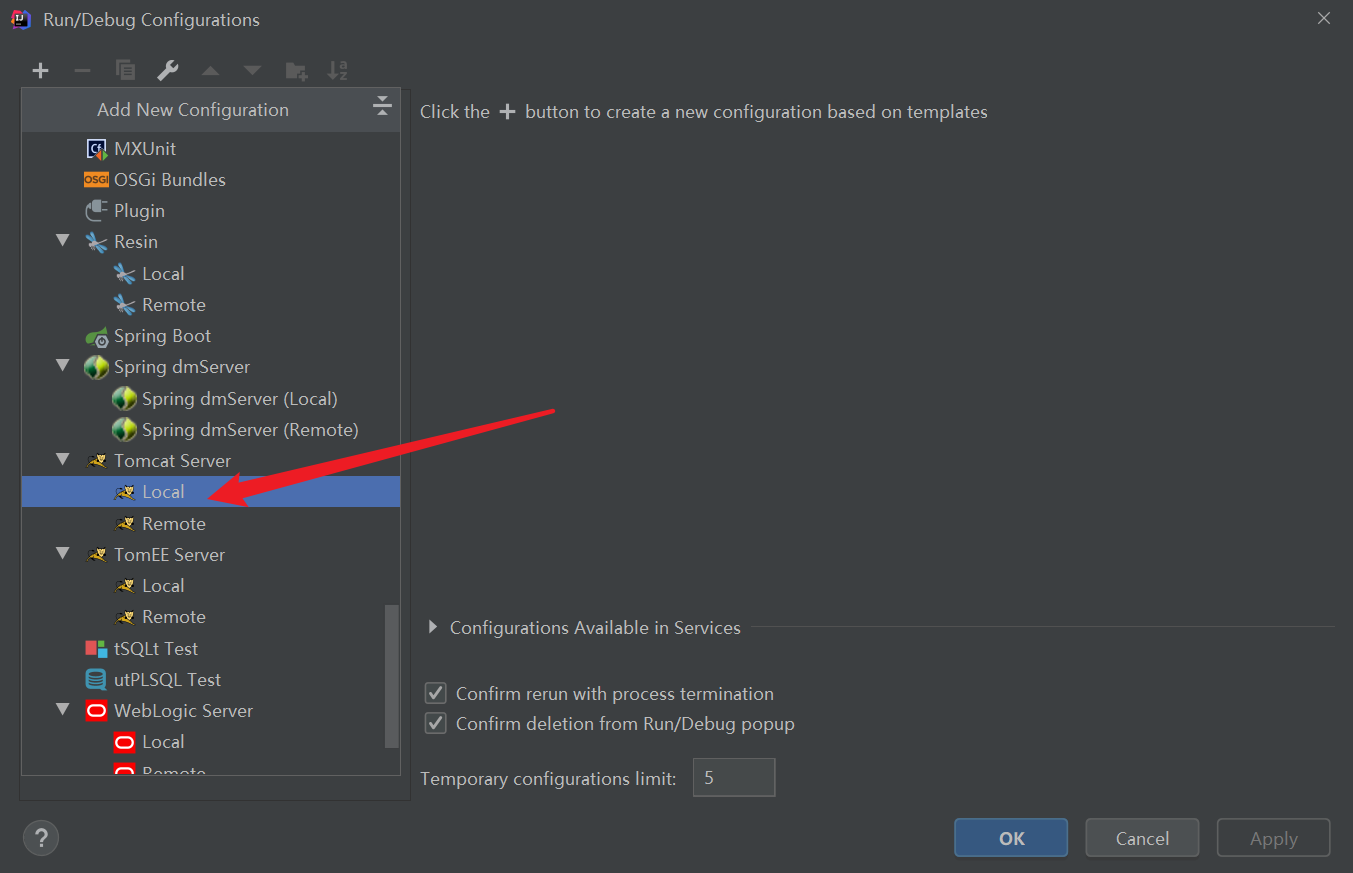The width and height of the screenshot is (1353, 873).
Task: Click the OSGi Bundles label text
Action: click(x=170, y=179)
